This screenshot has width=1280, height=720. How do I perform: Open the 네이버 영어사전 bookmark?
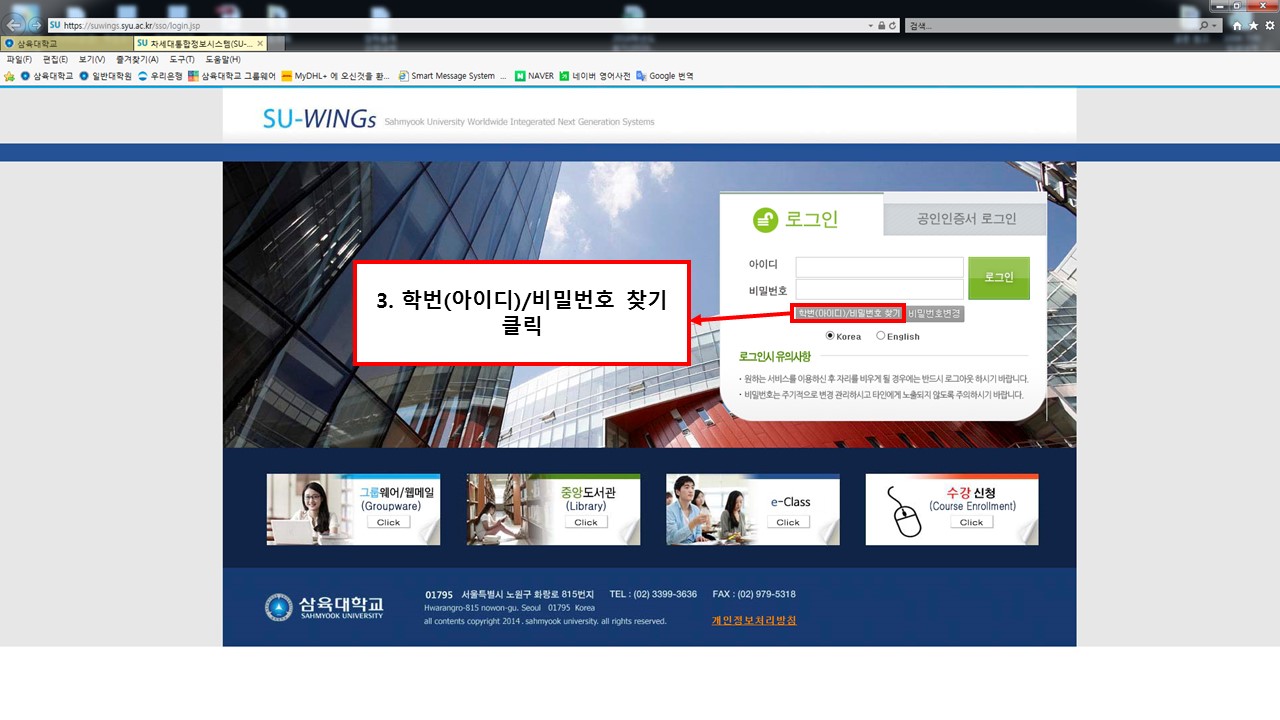pyautogui.click(x=595, y=76)
